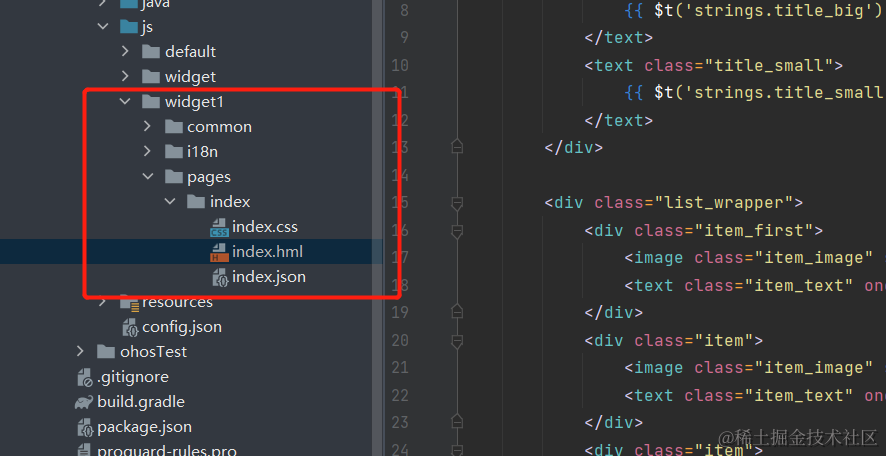Image resolution: width=886 pixels, height=456 pixels.
Task: Click the closing </div> on line 13
Action: coord(574,147)
